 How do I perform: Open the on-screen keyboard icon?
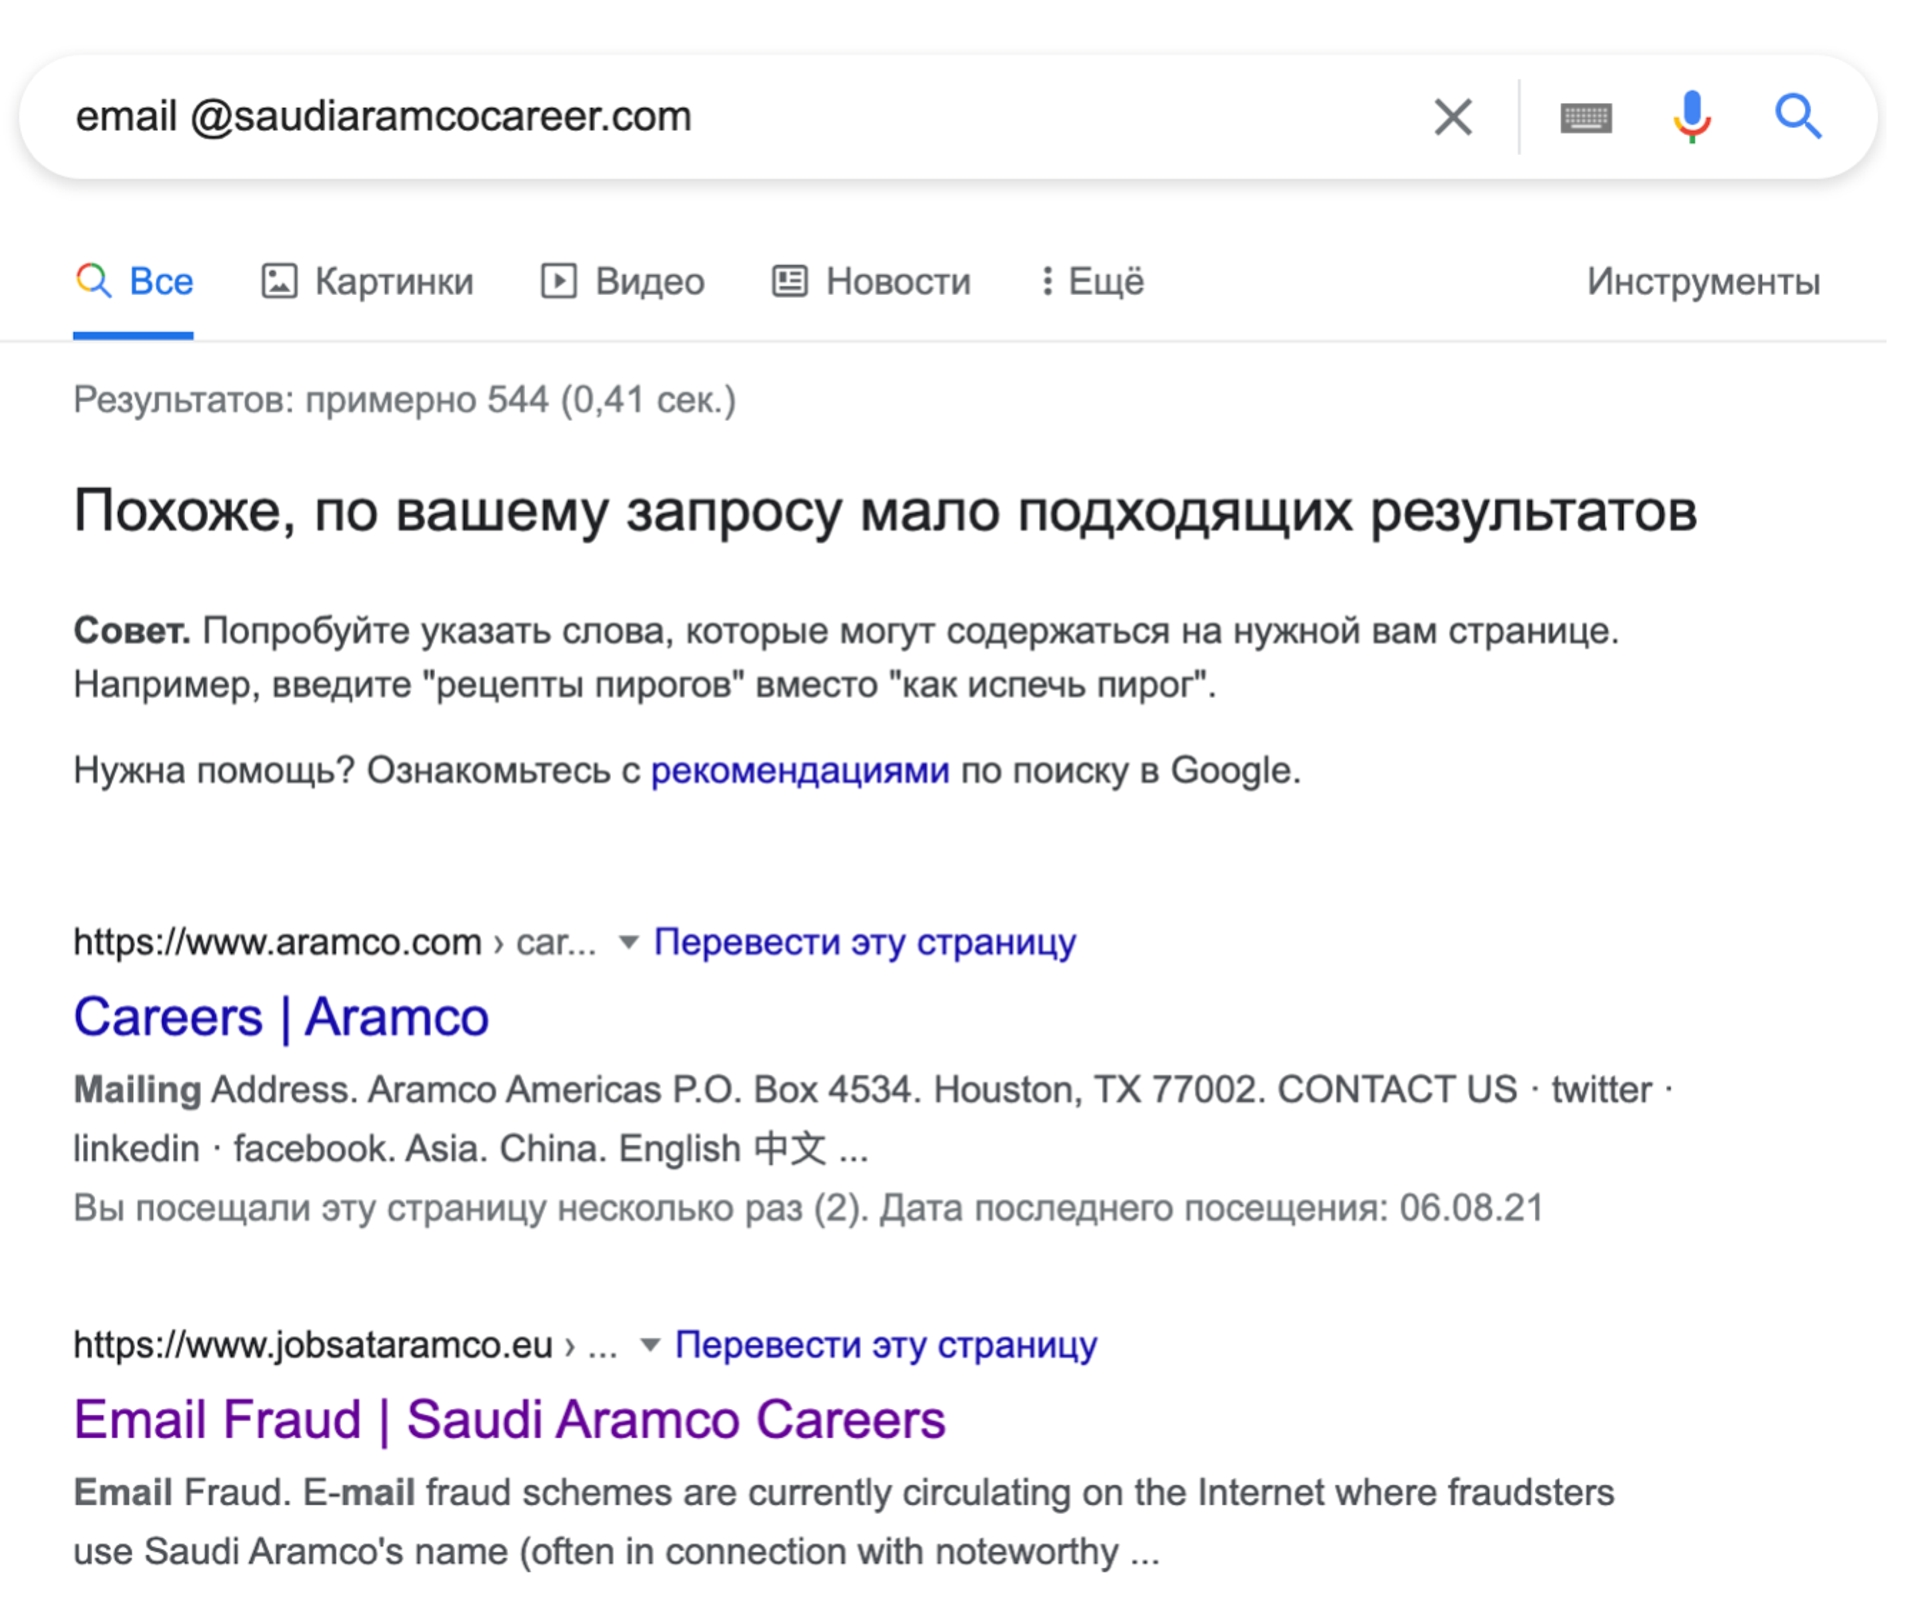(1585, 118)
